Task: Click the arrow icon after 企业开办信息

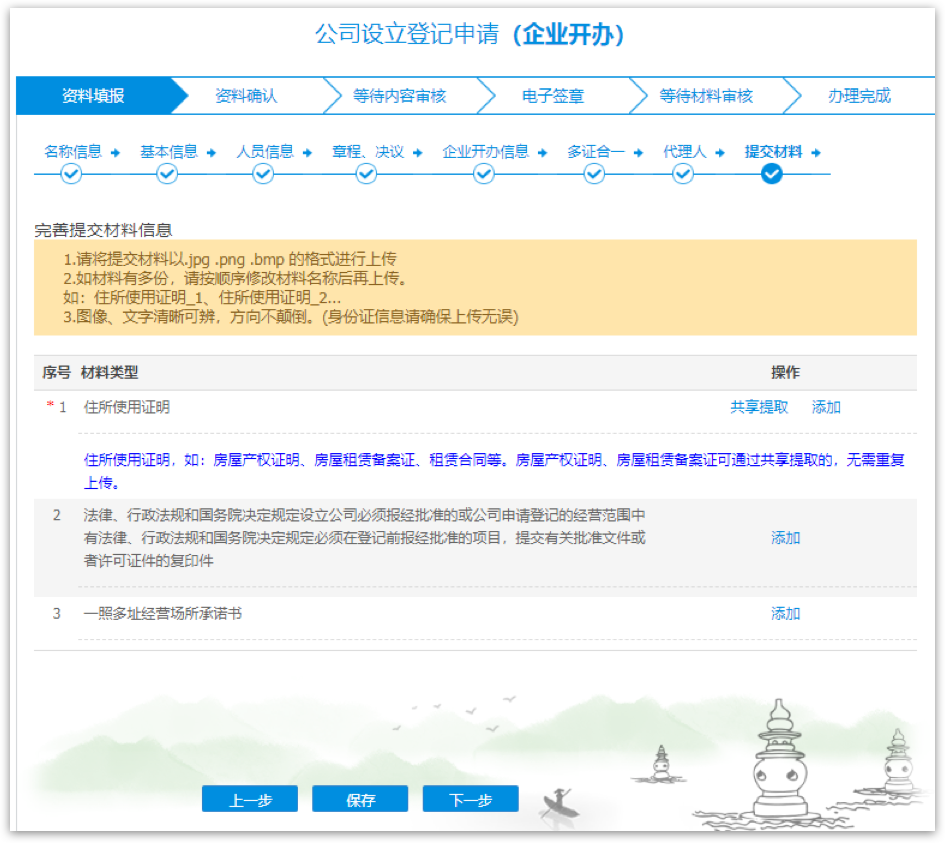Action: pyautogui.click(x=542, y=152)
